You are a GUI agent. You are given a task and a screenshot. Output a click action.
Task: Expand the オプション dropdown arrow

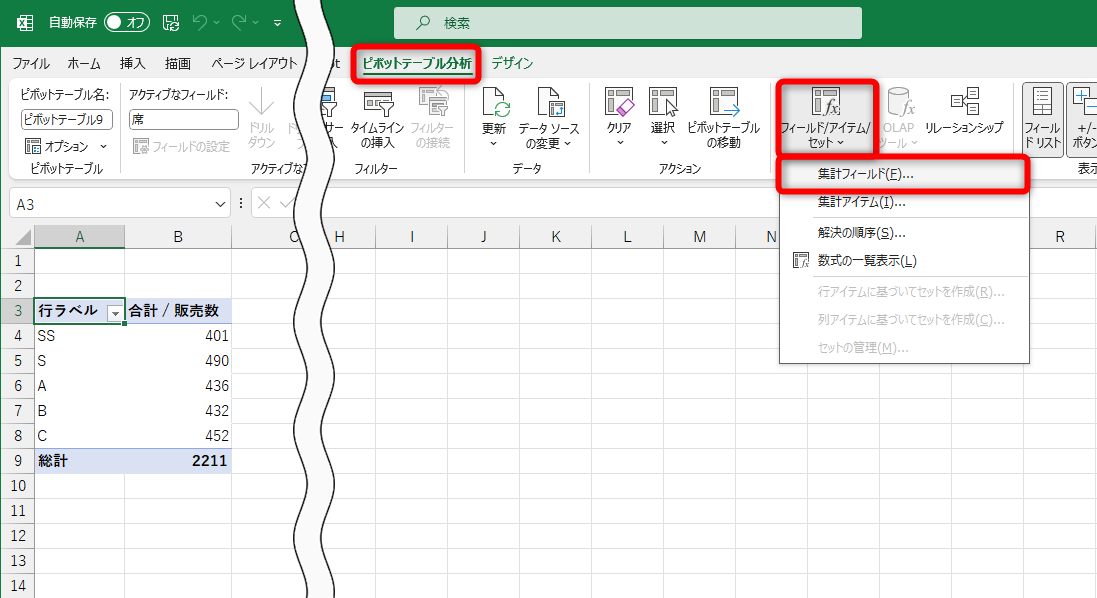coord(104,146)
